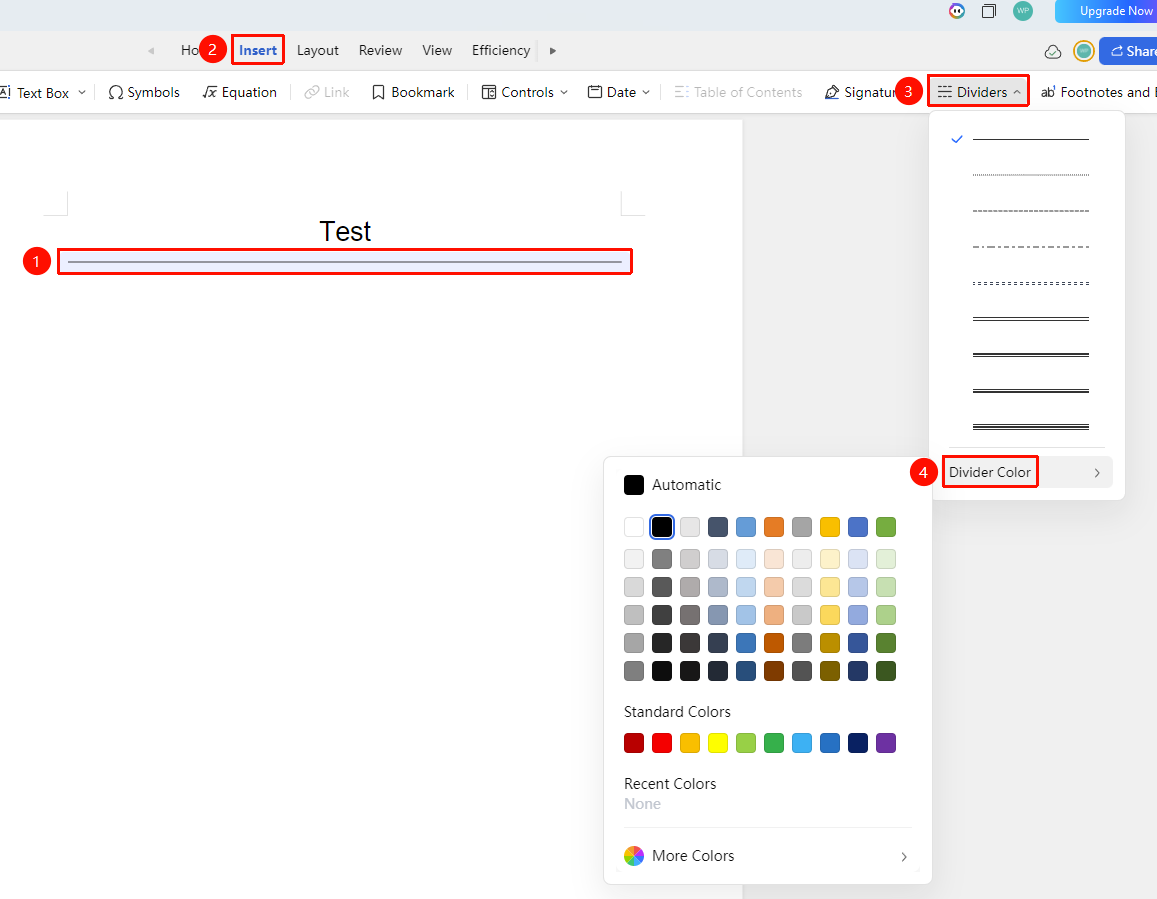Open the Review tab
This screenshot has width=1157, height=899.
coord(380,51)
